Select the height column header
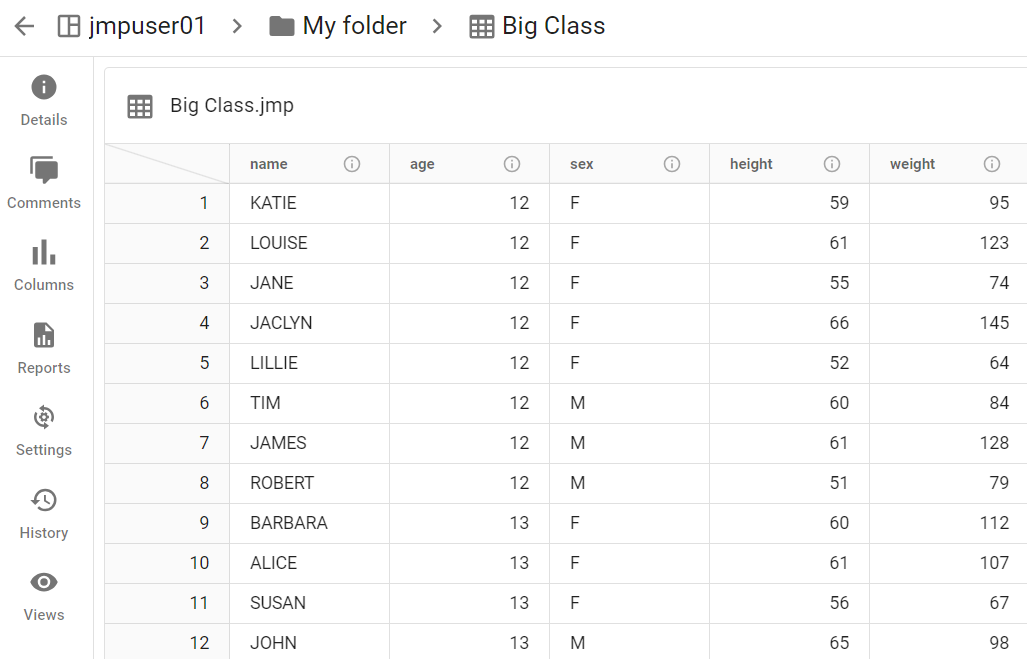The width and height of the screenshot is (1027, 659). 751,163
